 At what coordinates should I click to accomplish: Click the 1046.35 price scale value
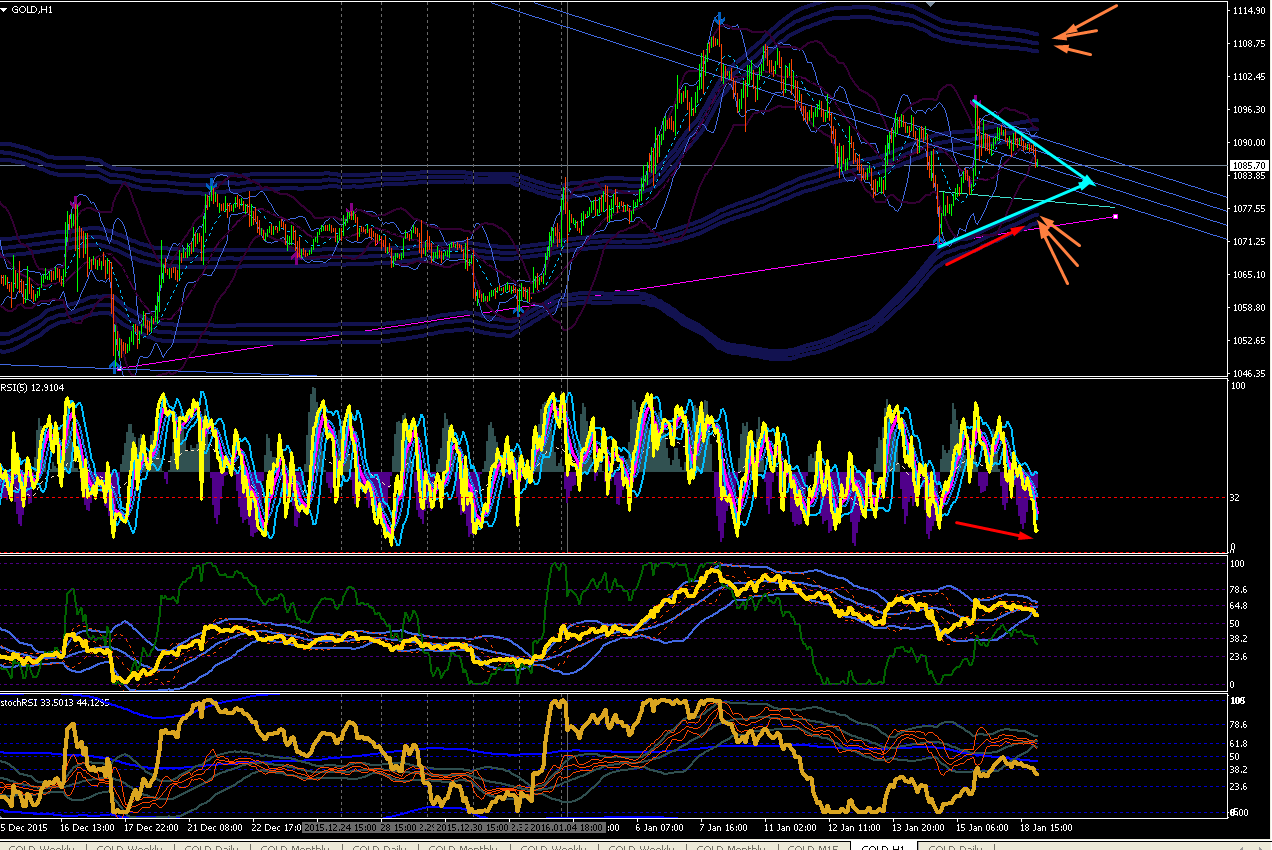point(1250,374)
